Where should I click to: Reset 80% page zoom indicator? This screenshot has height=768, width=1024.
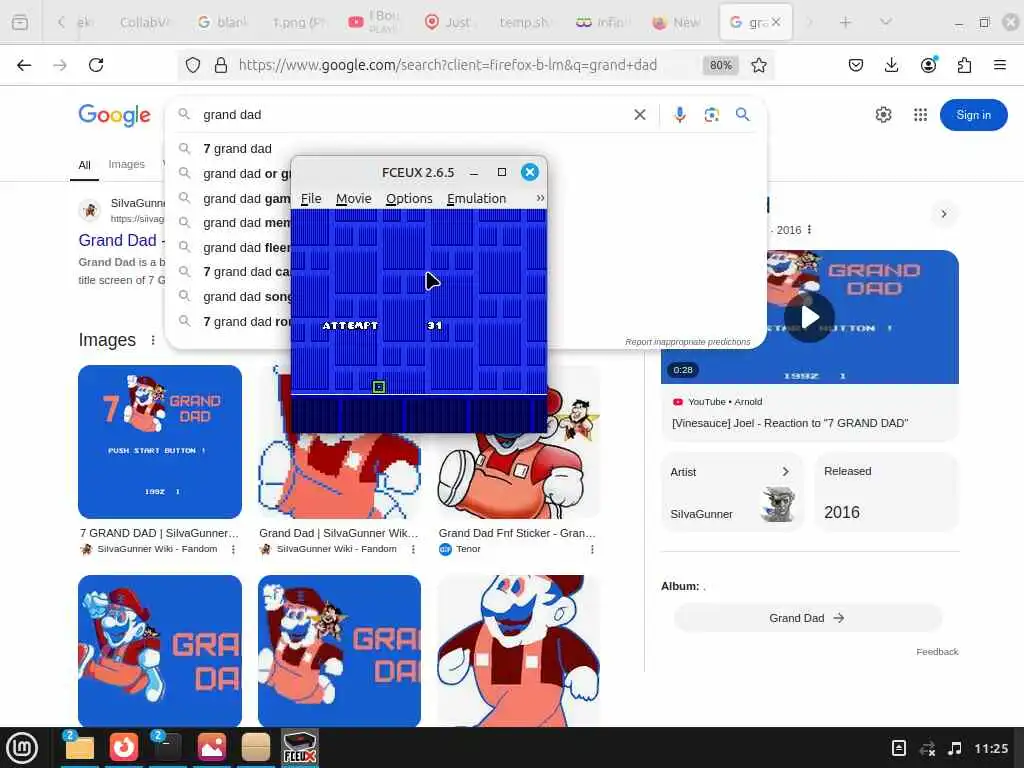click(x=720, y=65)
